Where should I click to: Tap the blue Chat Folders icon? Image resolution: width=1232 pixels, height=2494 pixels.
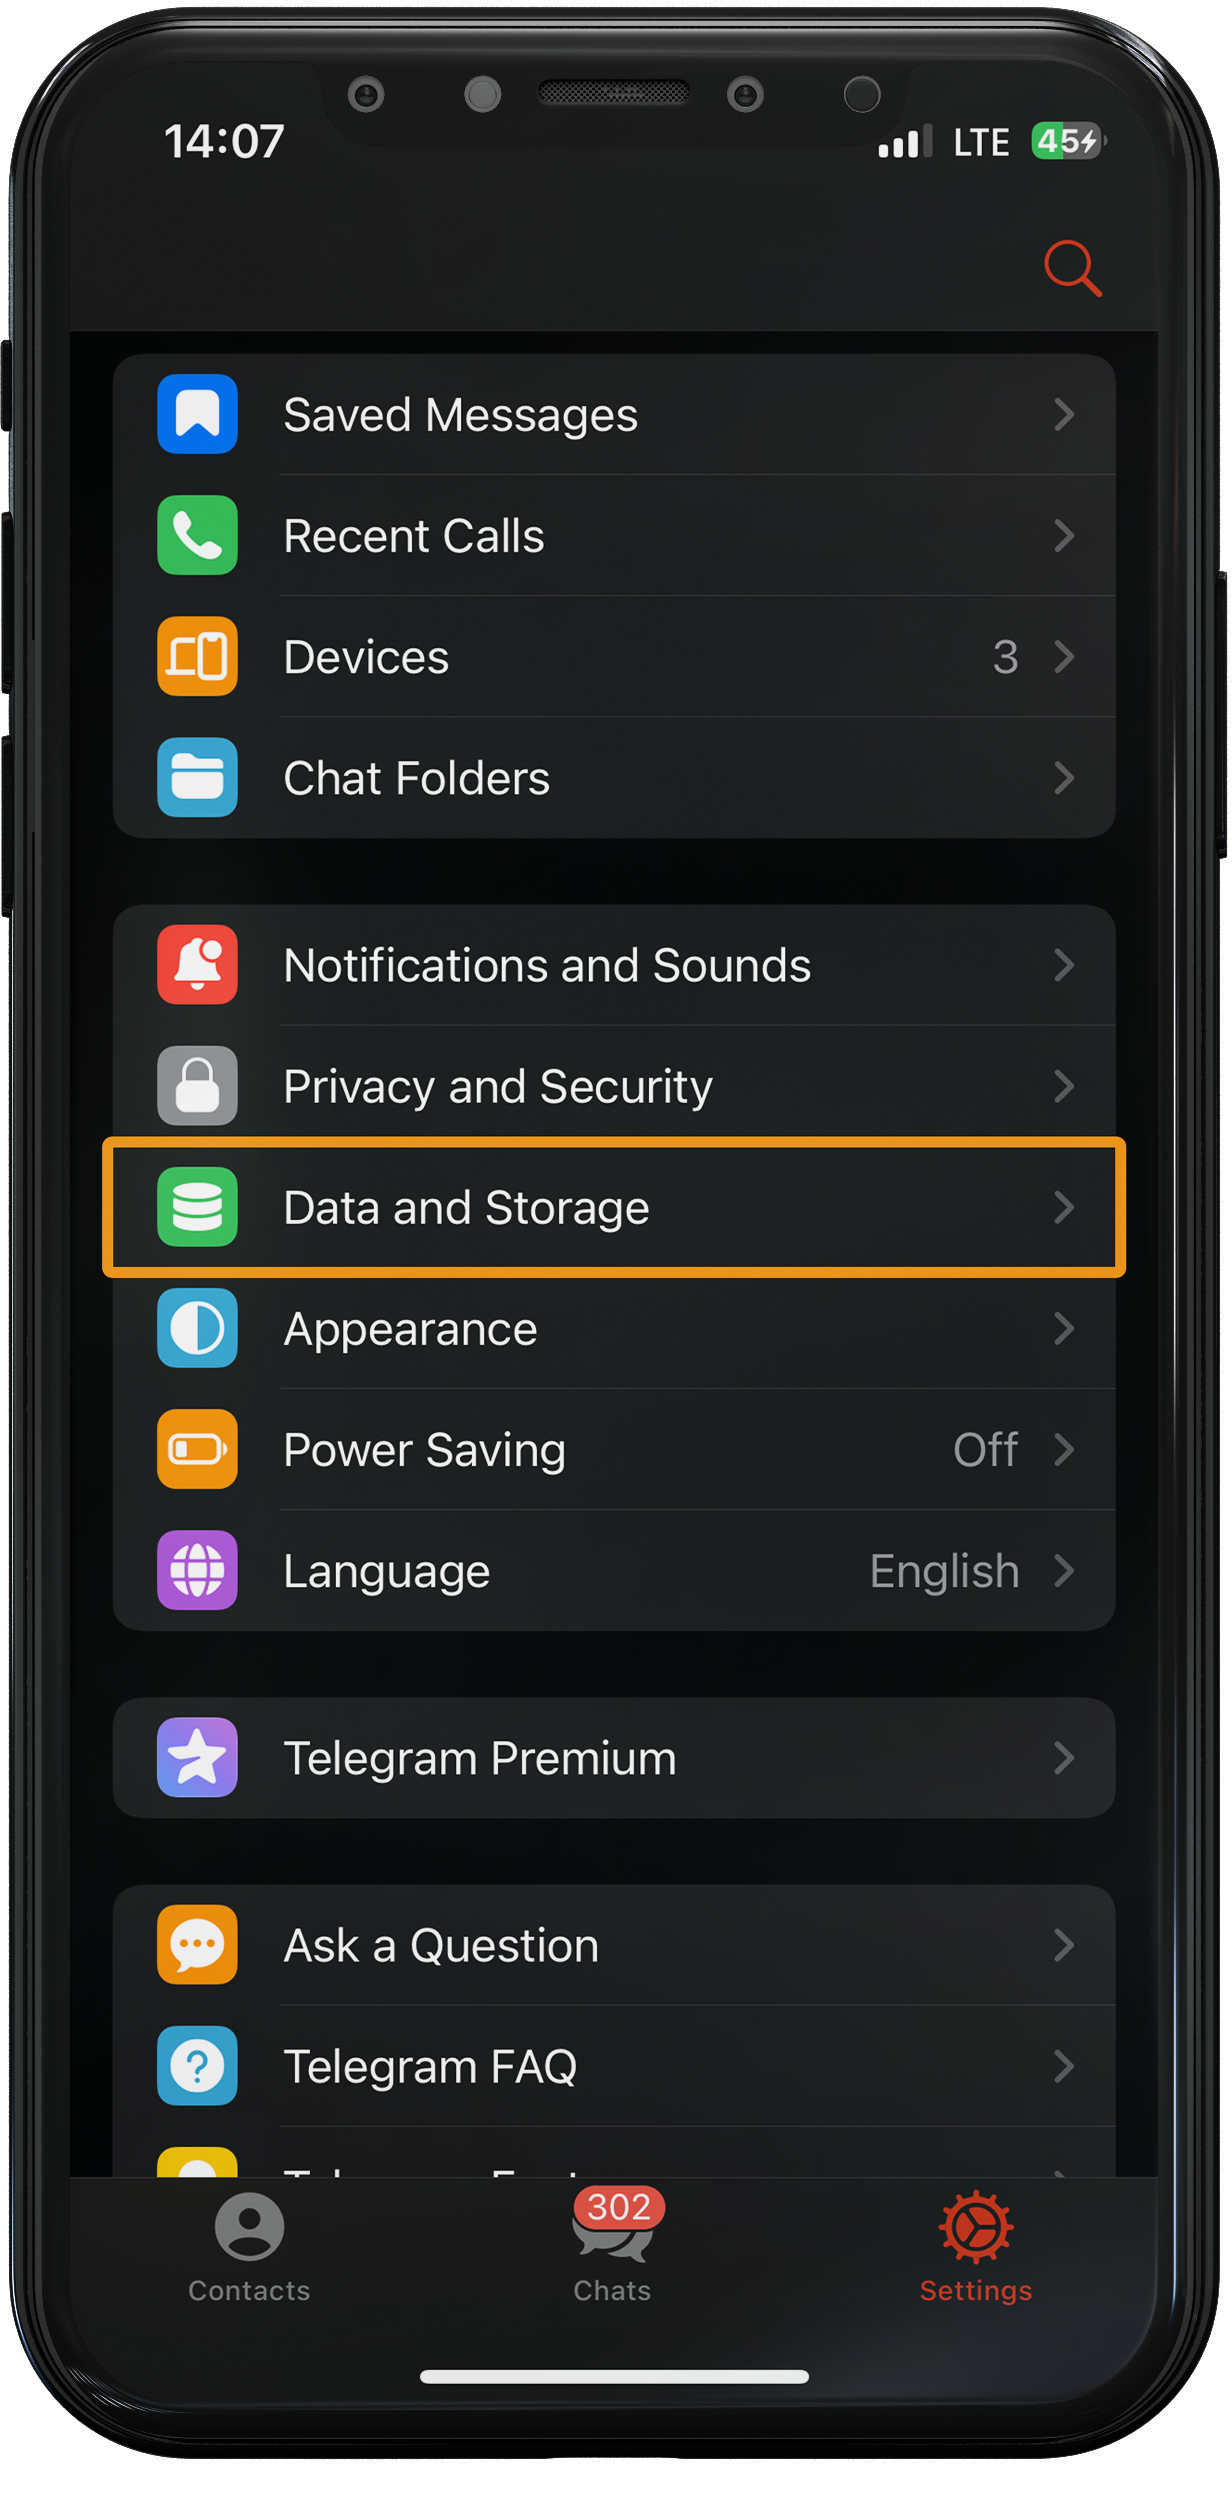(197, 777)
